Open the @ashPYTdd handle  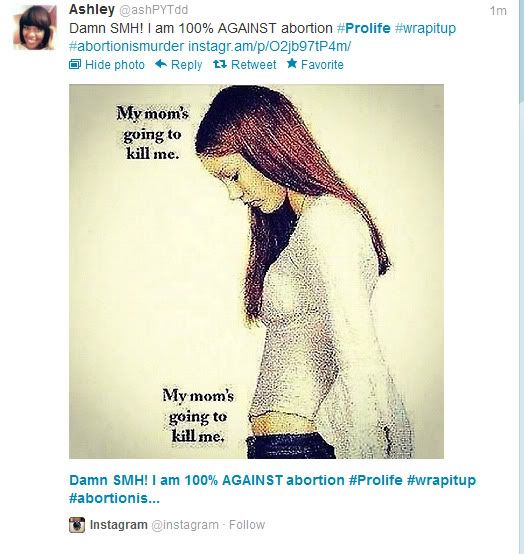click(153, 10)
